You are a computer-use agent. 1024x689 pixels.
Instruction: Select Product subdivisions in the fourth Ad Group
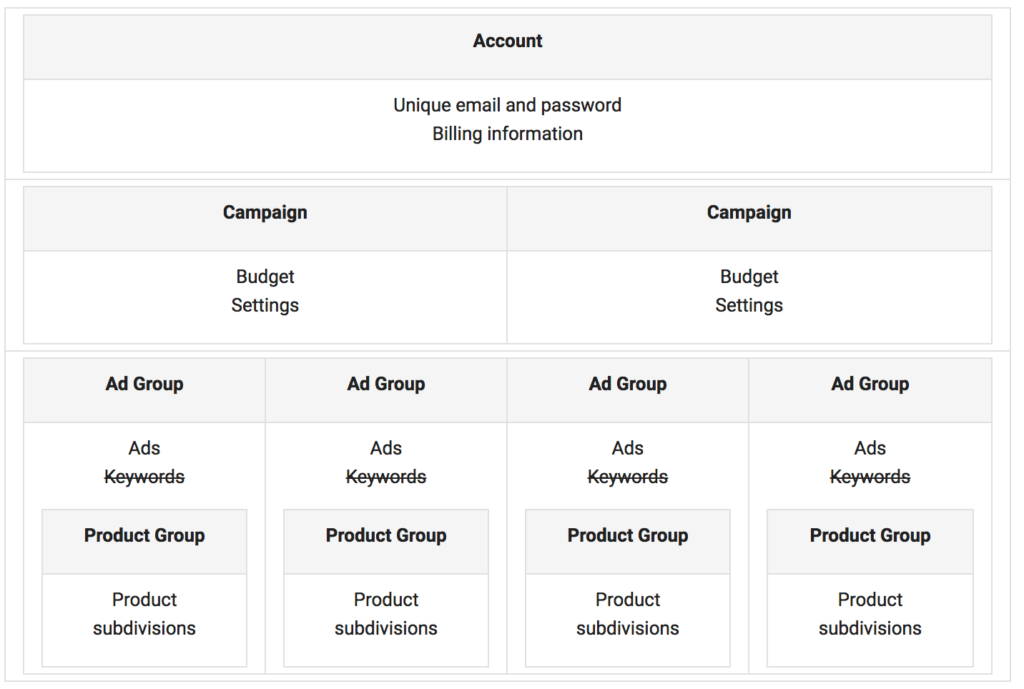[x=869, y=614]
